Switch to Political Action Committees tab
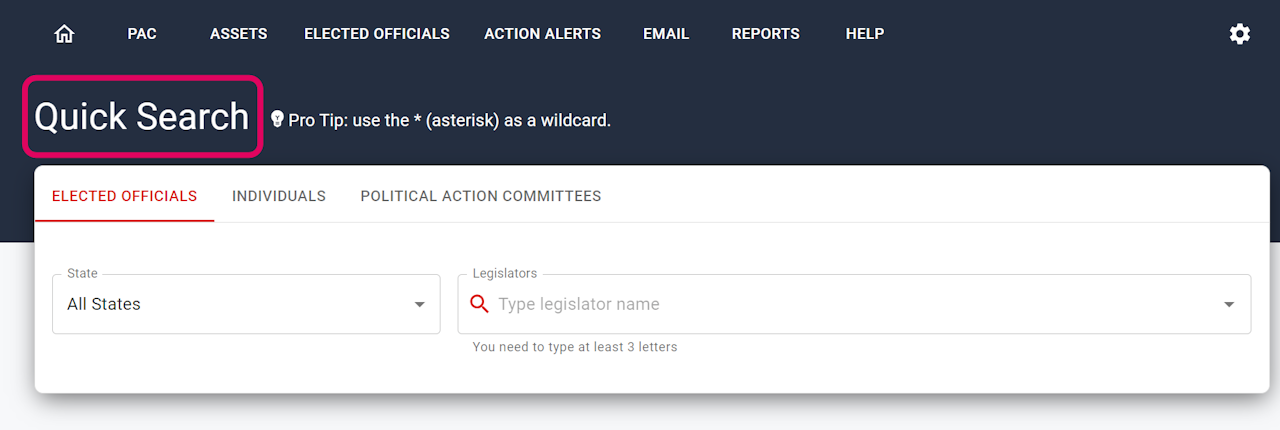 pyautogui.click(x=480, y=196)
